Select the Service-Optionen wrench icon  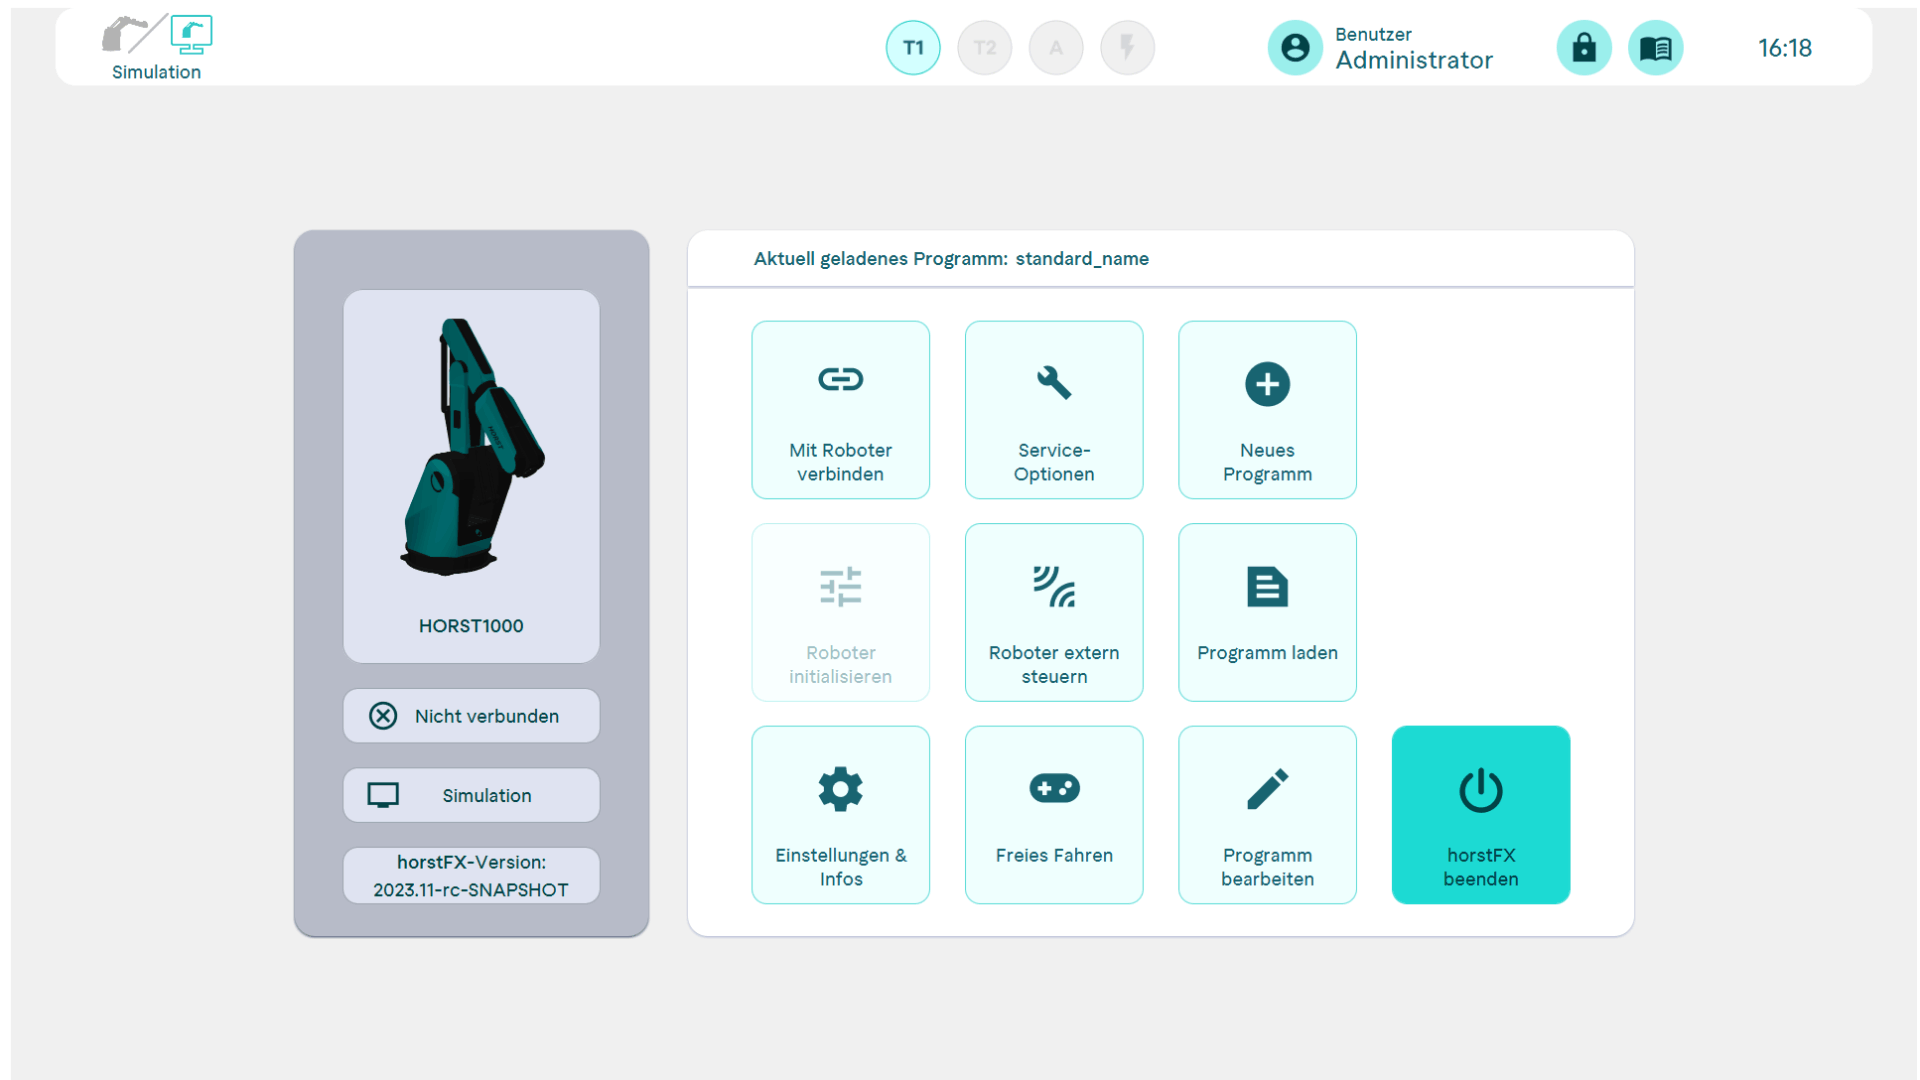pos(1053,382)
